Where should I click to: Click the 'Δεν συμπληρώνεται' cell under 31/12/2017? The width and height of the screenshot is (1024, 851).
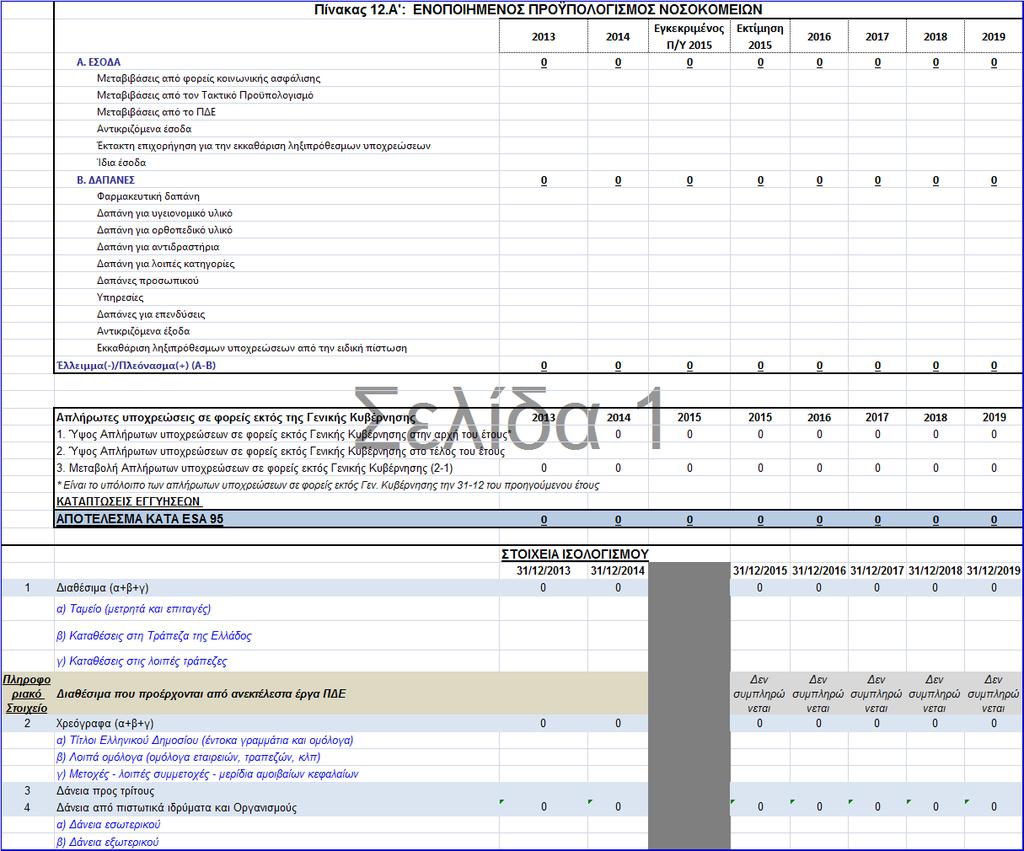876,694
